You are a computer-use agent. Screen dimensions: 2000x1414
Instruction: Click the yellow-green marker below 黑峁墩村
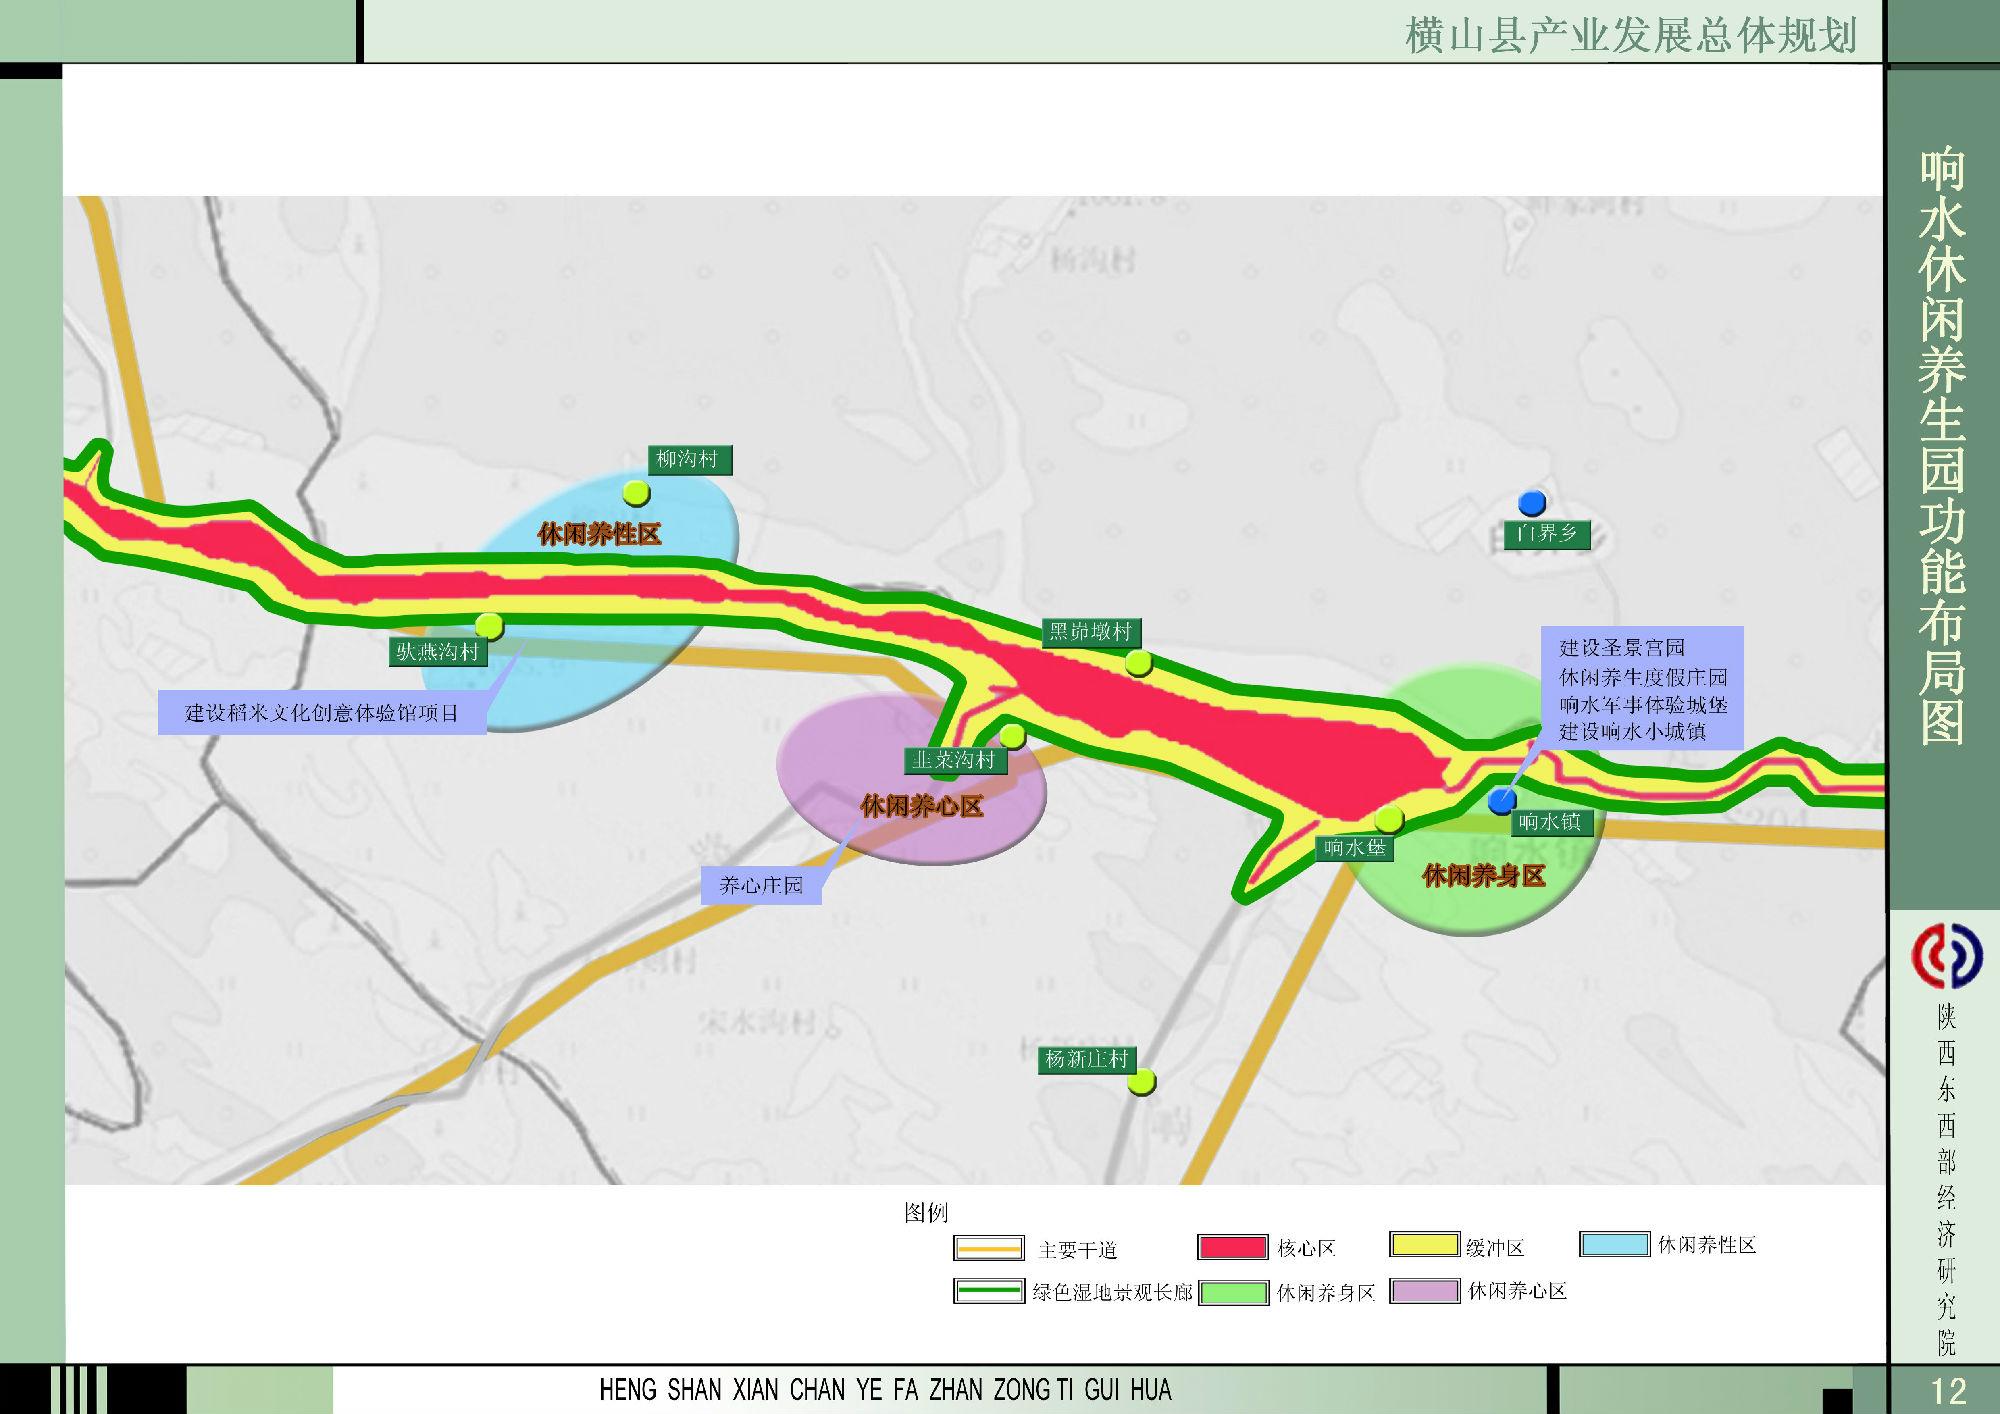pyautogui.click(x=1138, y=663)
